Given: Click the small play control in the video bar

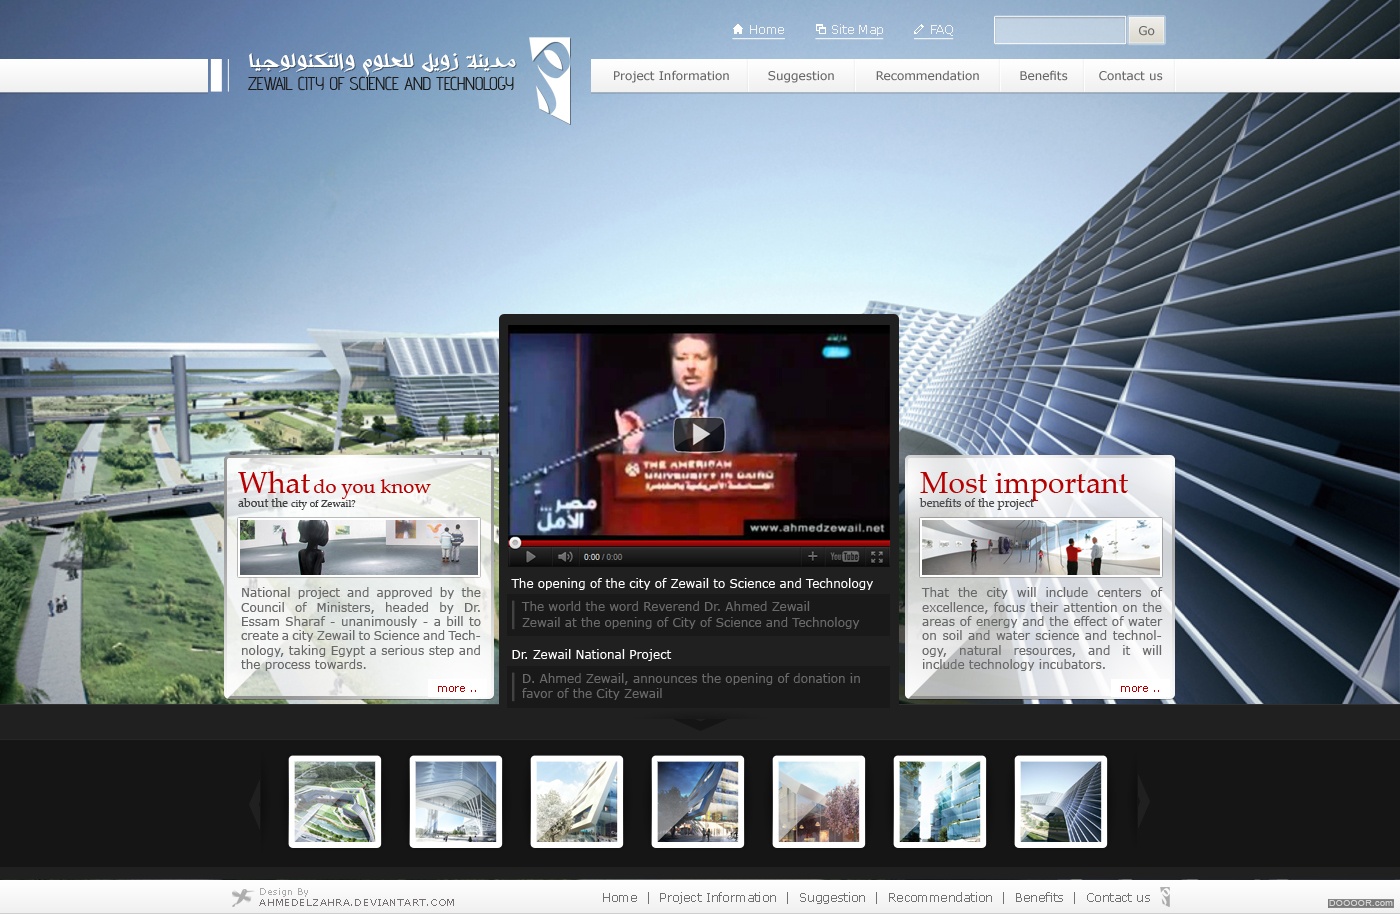Looking at the screenshot, I should (531, 557).
